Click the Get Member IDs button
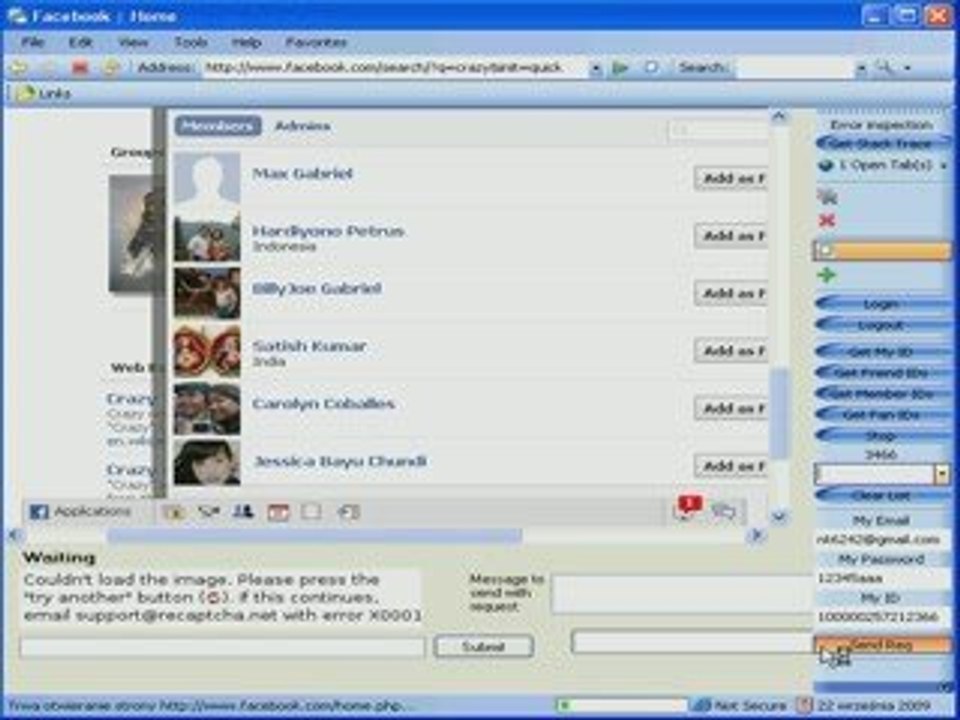The height and width of the screenshot is (720, 960). [883, 394]
